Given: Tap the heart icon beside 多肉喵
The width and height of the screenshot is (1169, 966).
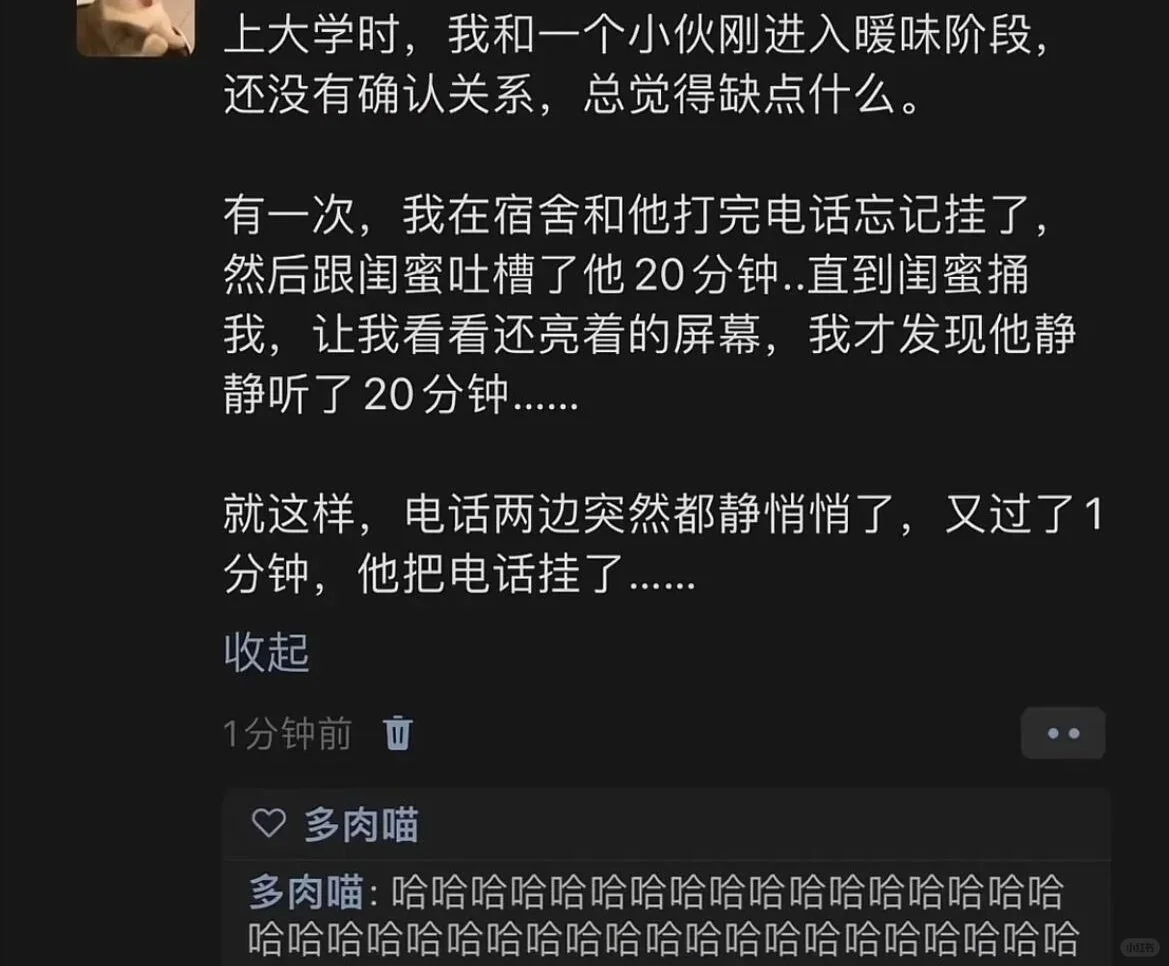Looking at the screenshot, I should pos(269,824).
